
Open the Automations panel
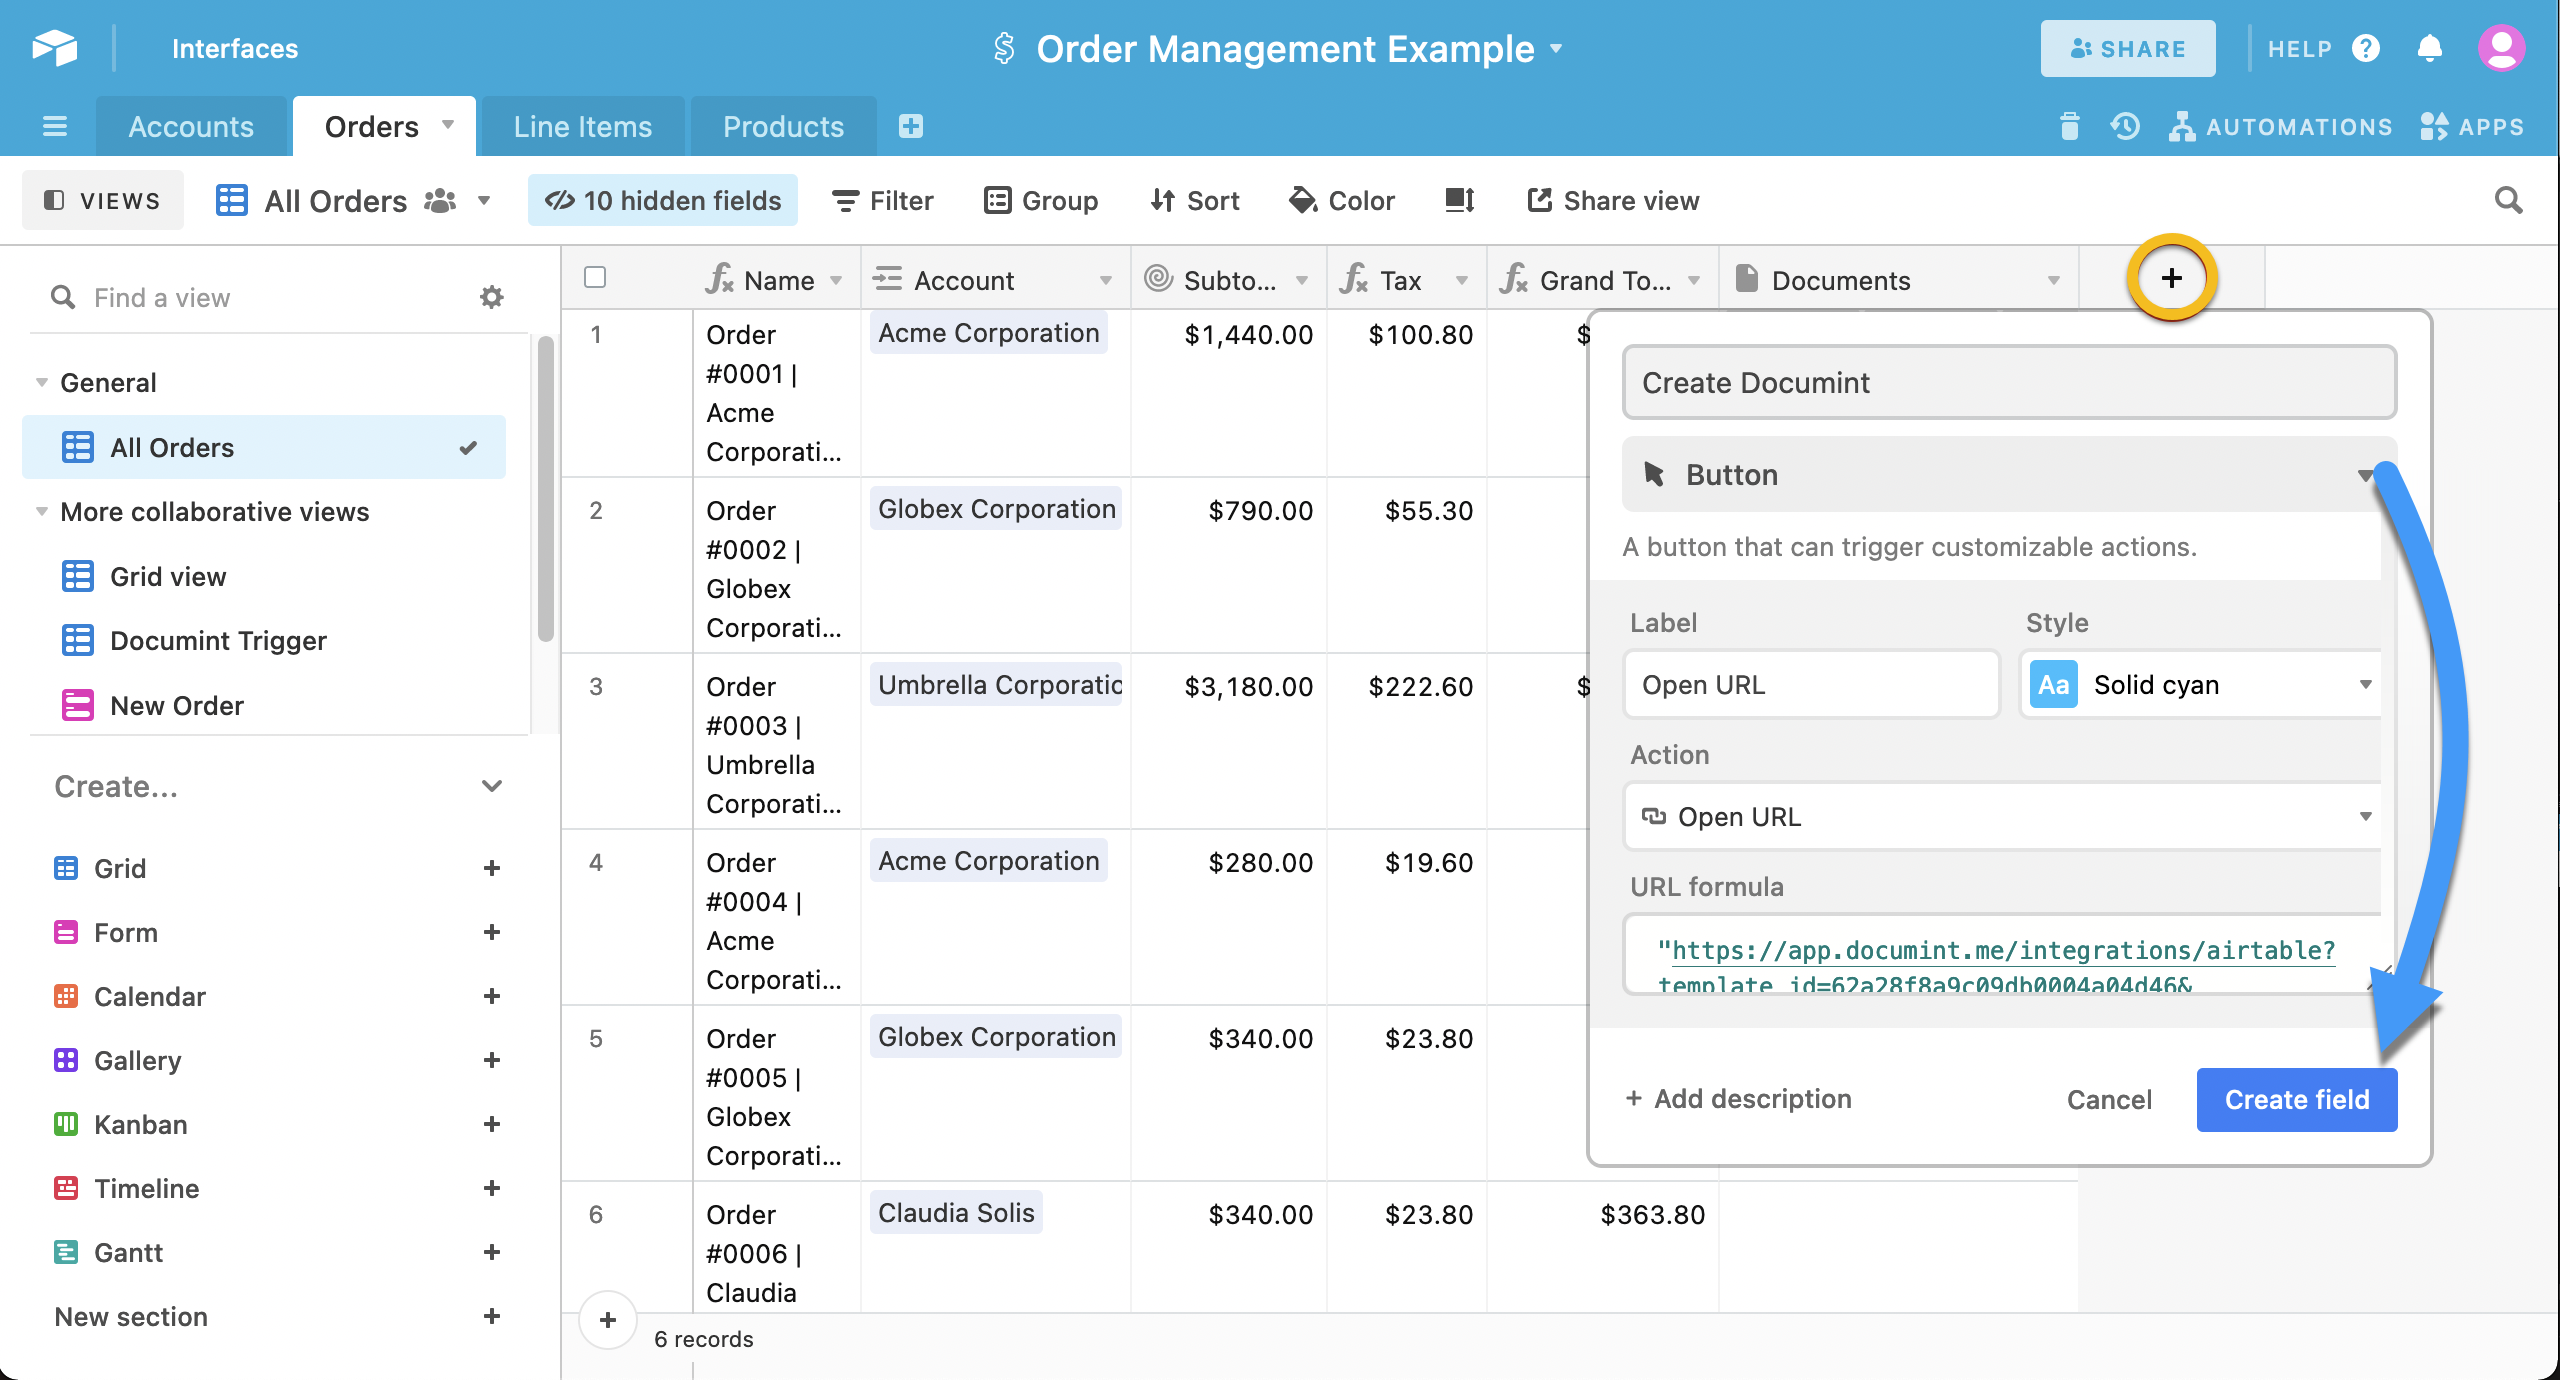2281,126
